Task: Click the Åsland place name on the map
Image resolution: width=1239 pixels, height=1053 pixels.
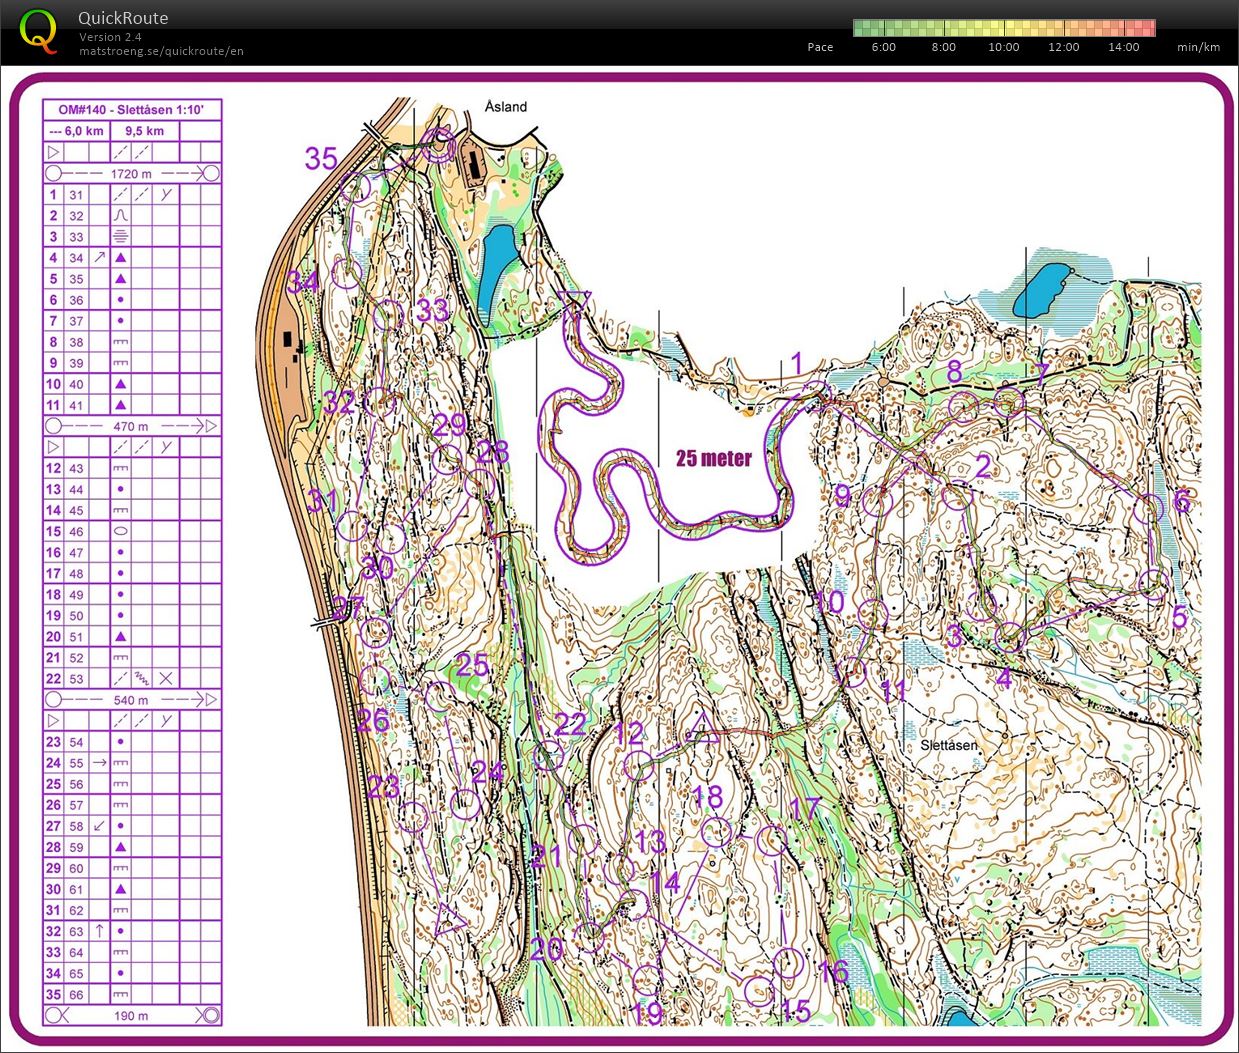Action: (505, 107)
